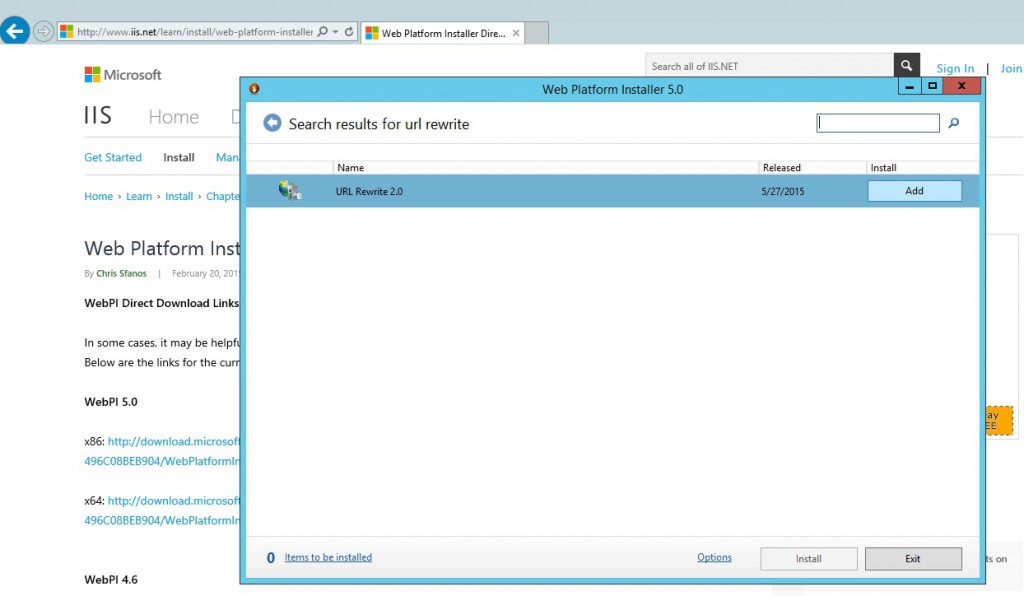The height and width of the screenshot is (596, 1024).
Task: Select the Install sub-navigation item
Action: tap(179, 157)
